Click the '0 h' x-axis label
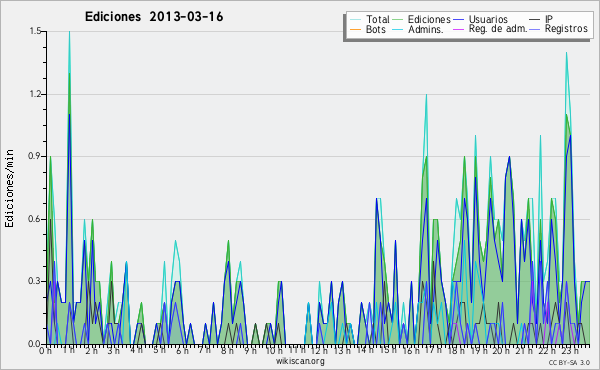 point(46,351)
